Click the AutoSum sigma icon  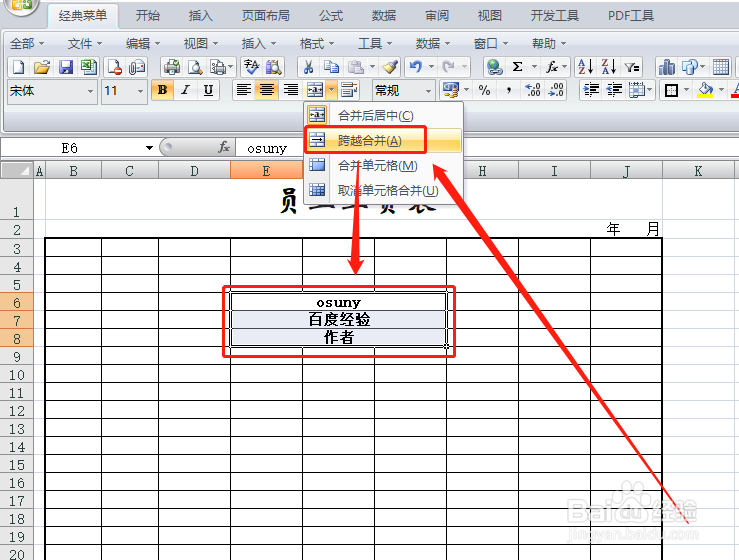point(517,67)
